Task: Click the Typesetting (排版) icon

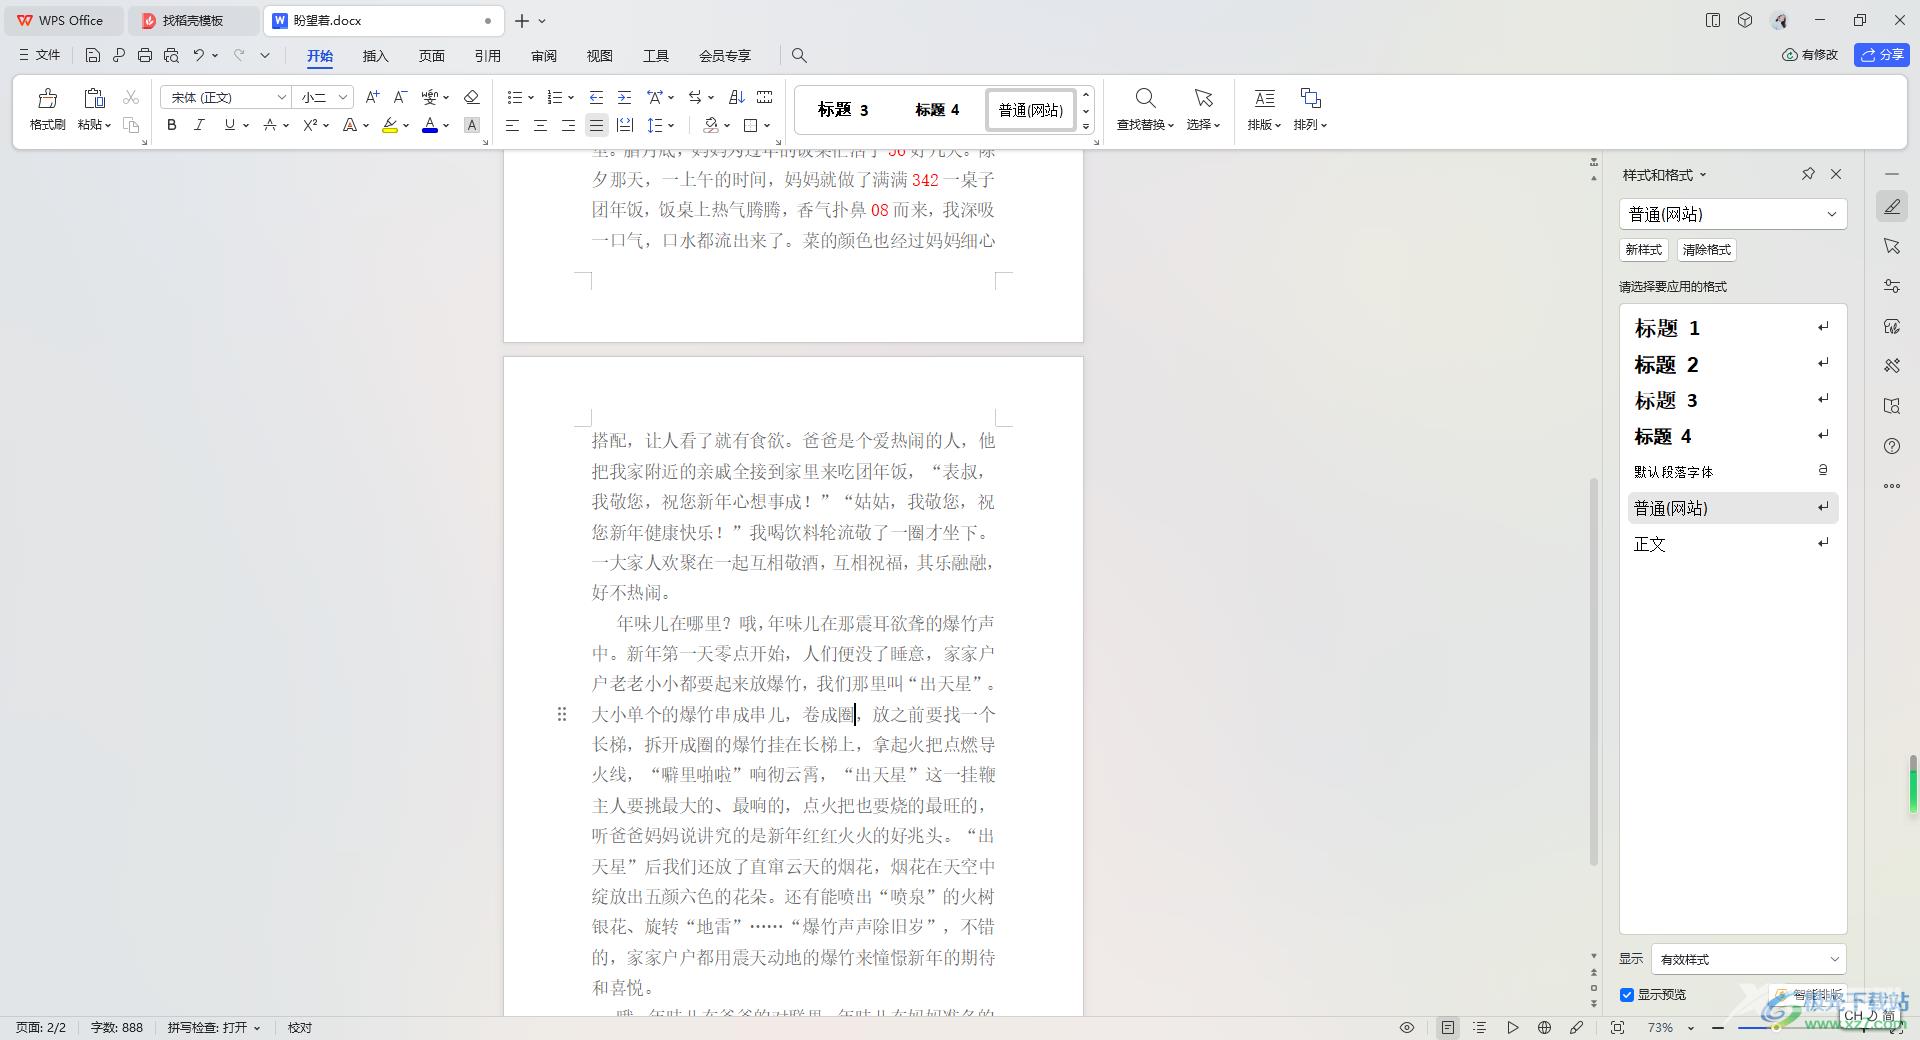Action: 1264,98
